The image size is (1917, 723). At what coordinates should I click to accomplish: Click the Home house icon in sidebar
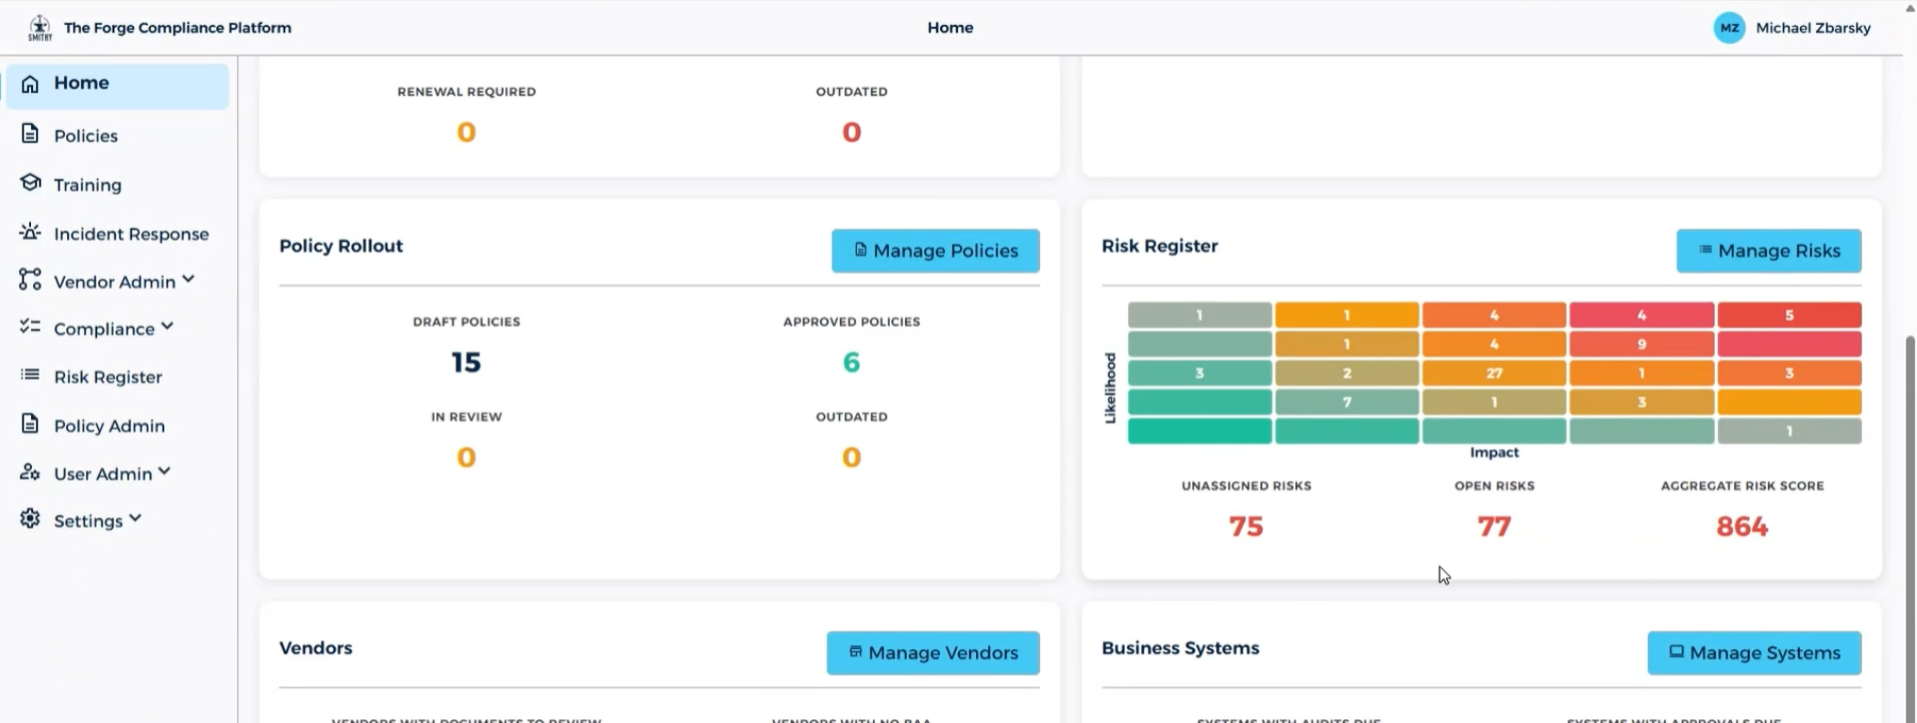(31, 84)
